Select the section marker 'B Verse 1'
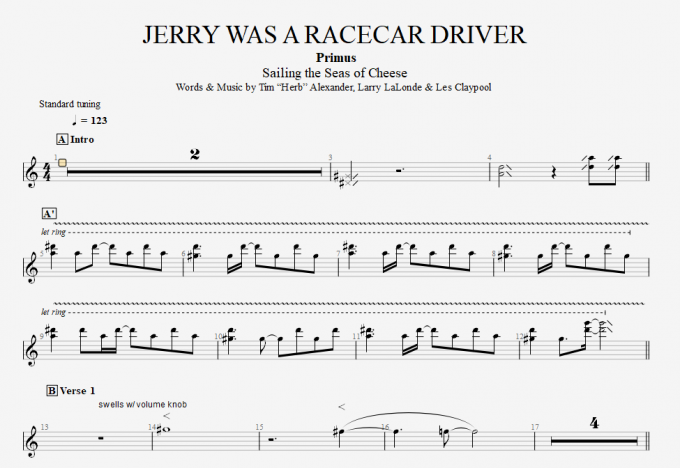This screenshot has width=680, height=468. point(71,391)
